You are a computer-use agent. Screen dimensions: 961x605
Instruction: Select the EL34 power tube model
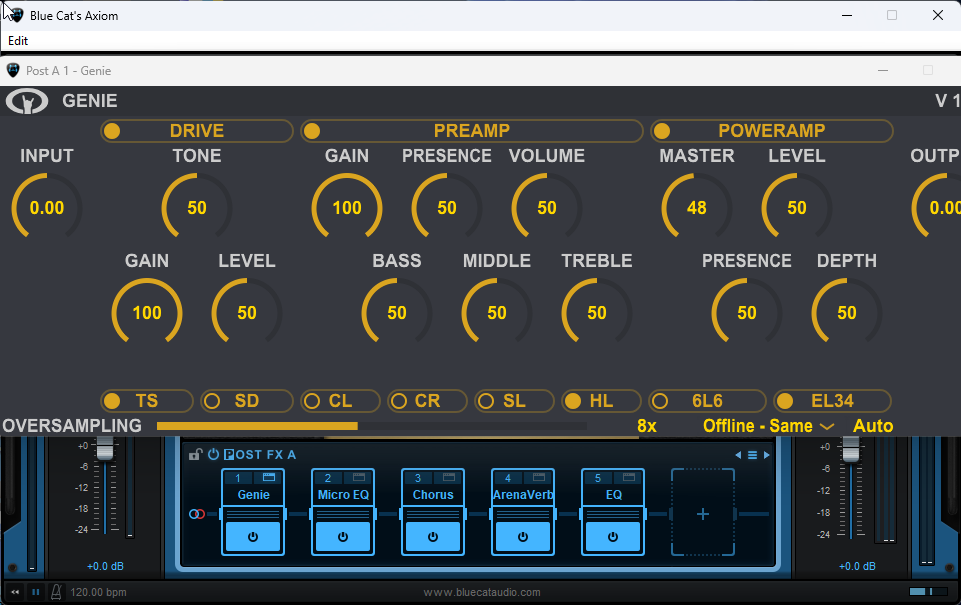pyautogui.click(x=832, y=401)
